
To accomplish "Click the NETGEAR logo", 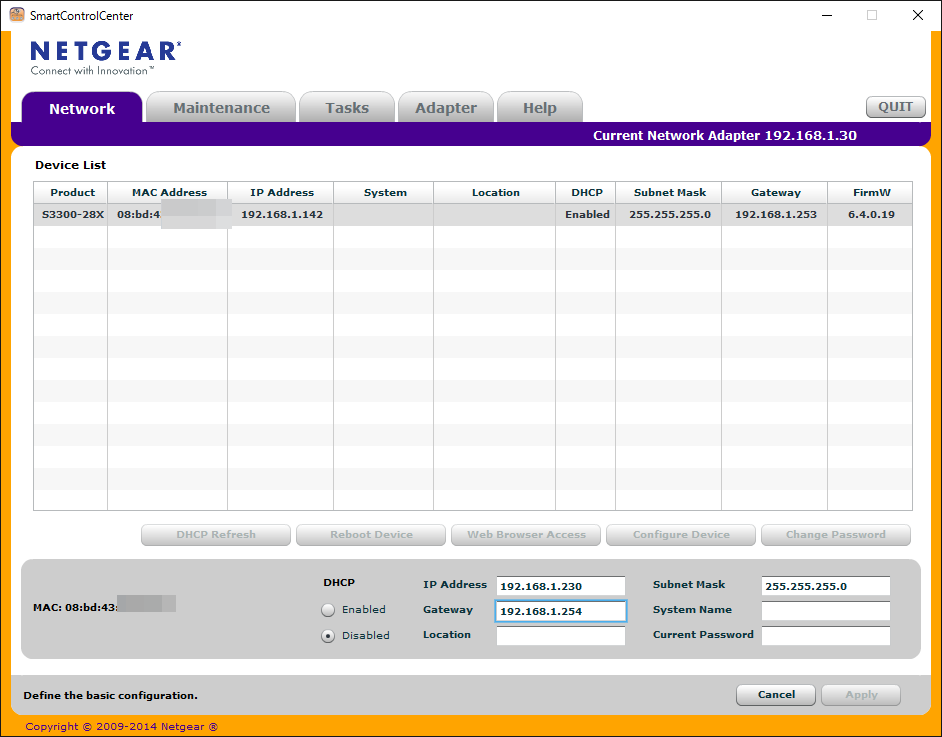I will [x=106, y=58].
